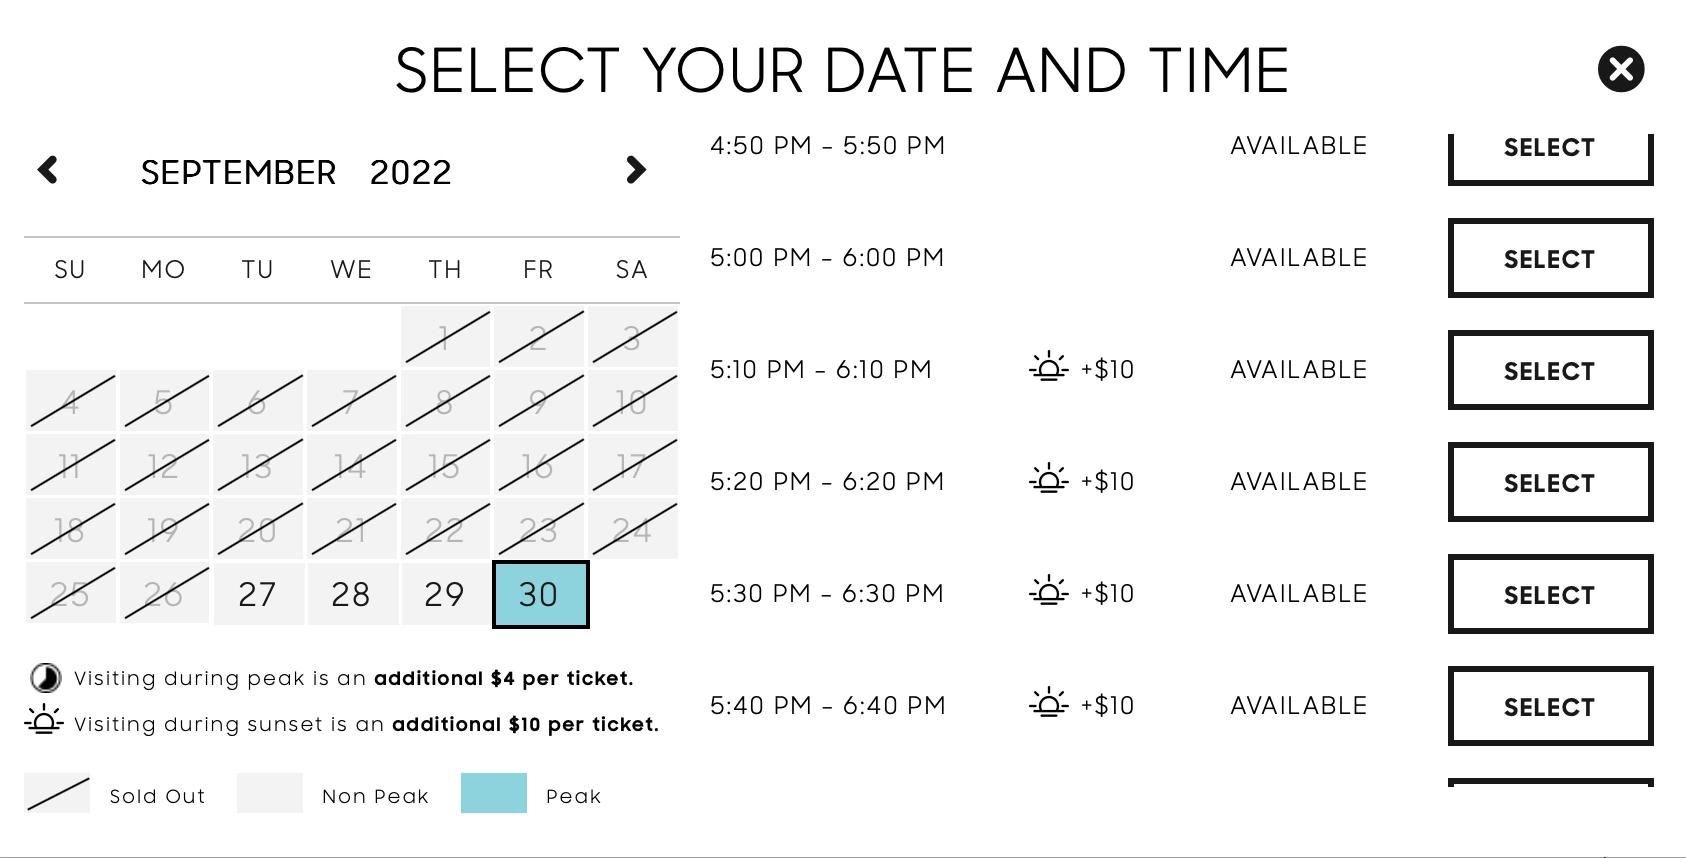Select the 5:30 PM - 6:30 PM slot
Image resolution: width=1686 pixels, height=858 pixels.
tap(1550, 594)
